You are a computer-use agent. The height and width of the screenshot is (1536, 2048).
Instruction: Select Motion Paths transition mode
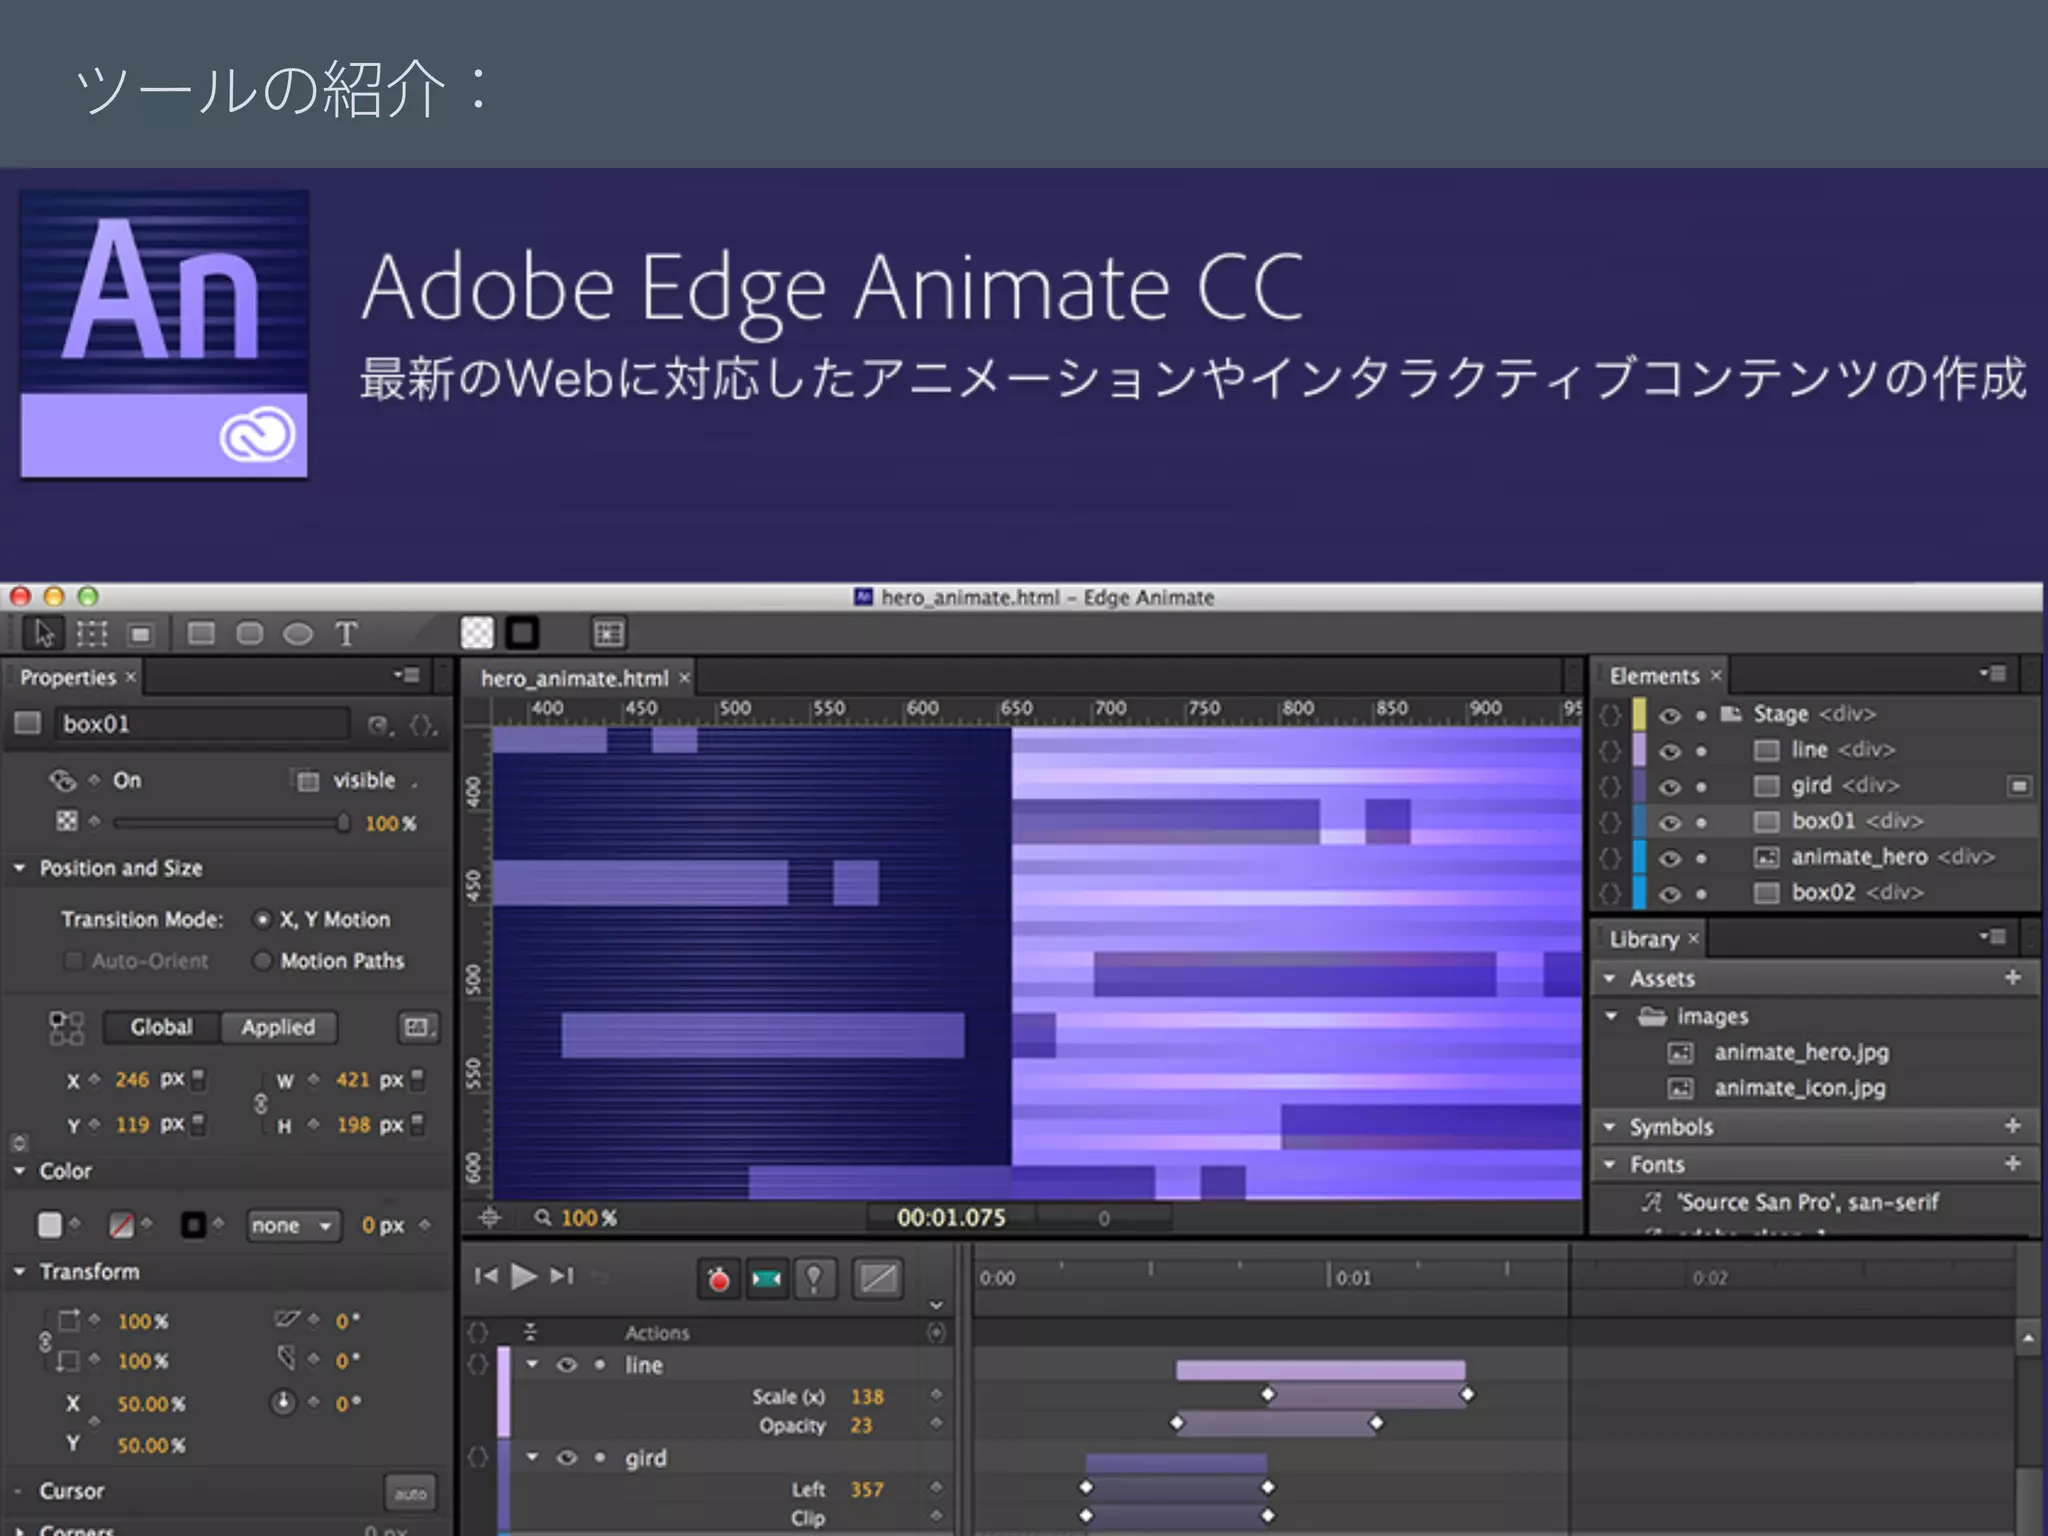(262, 960)
